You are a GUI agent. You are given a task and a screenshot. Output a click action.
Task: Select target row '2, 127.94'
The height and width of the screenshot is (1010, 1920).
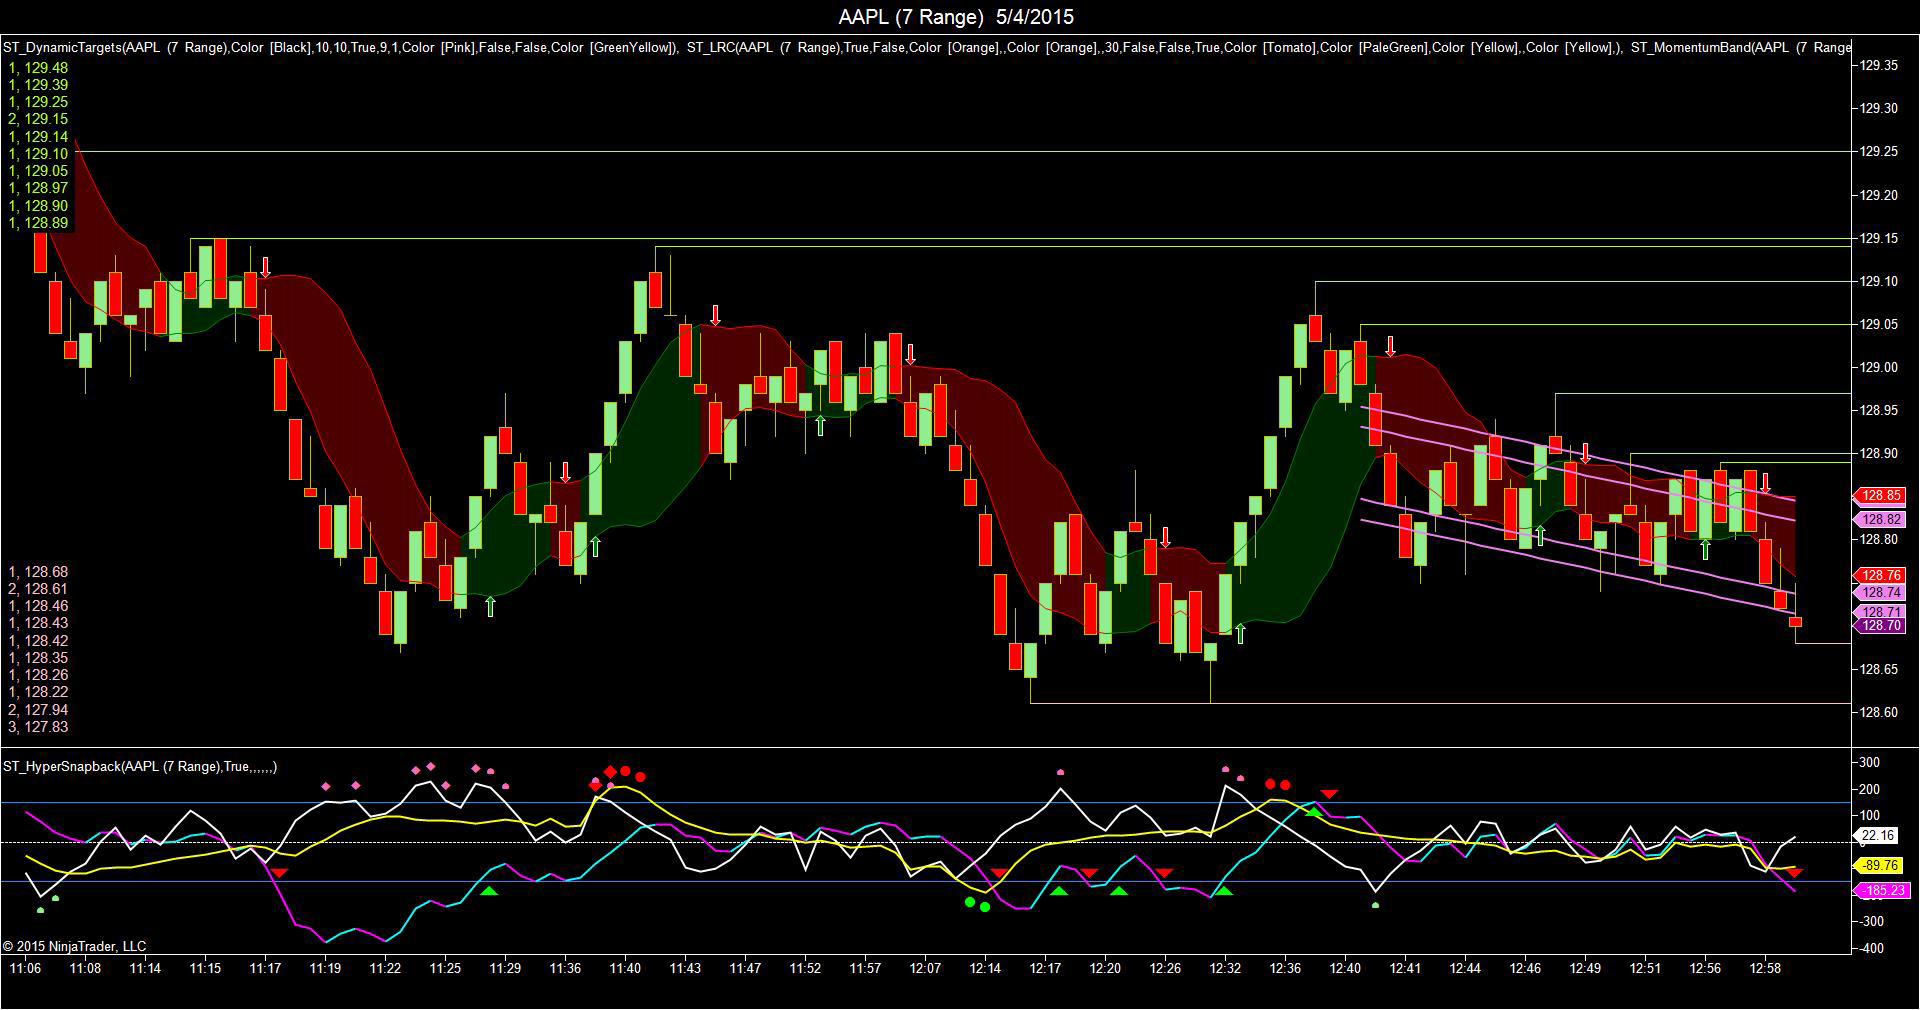point(38,710)
